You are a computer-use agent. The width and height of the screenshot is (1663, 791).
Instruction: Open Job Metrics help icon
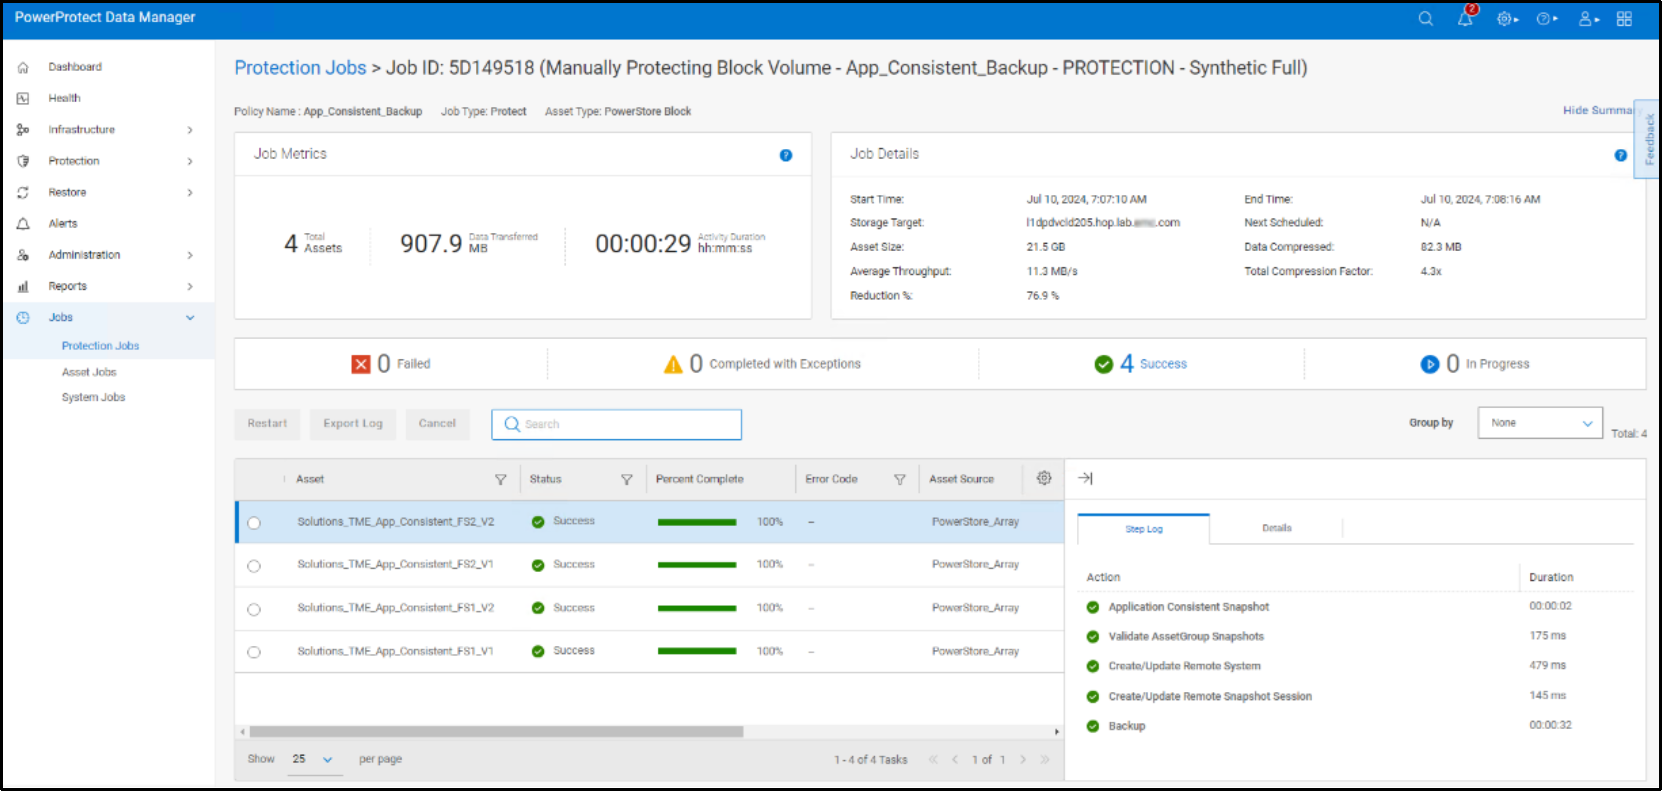point(786,155)
